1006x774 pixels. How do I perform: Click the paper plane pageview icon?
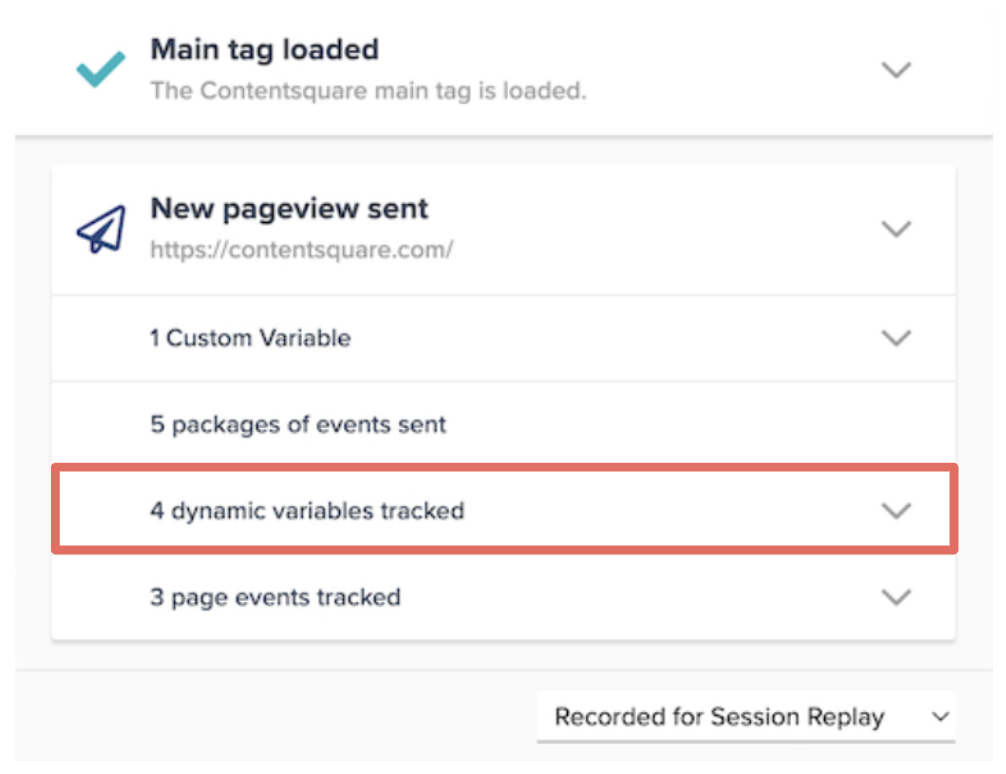click(101, 229)
